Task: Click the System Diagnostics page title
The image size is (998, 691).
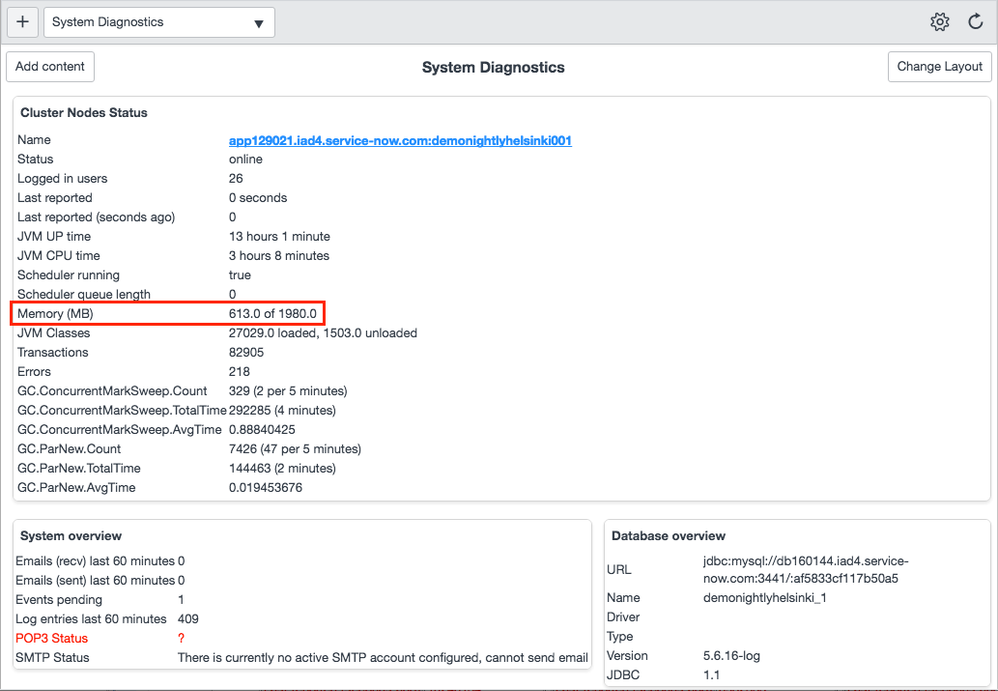Action: (493, 68)
